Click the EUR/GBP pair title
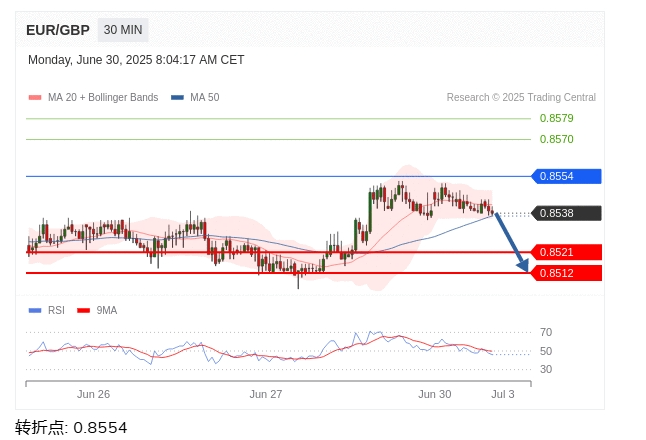 pos(58,30)
